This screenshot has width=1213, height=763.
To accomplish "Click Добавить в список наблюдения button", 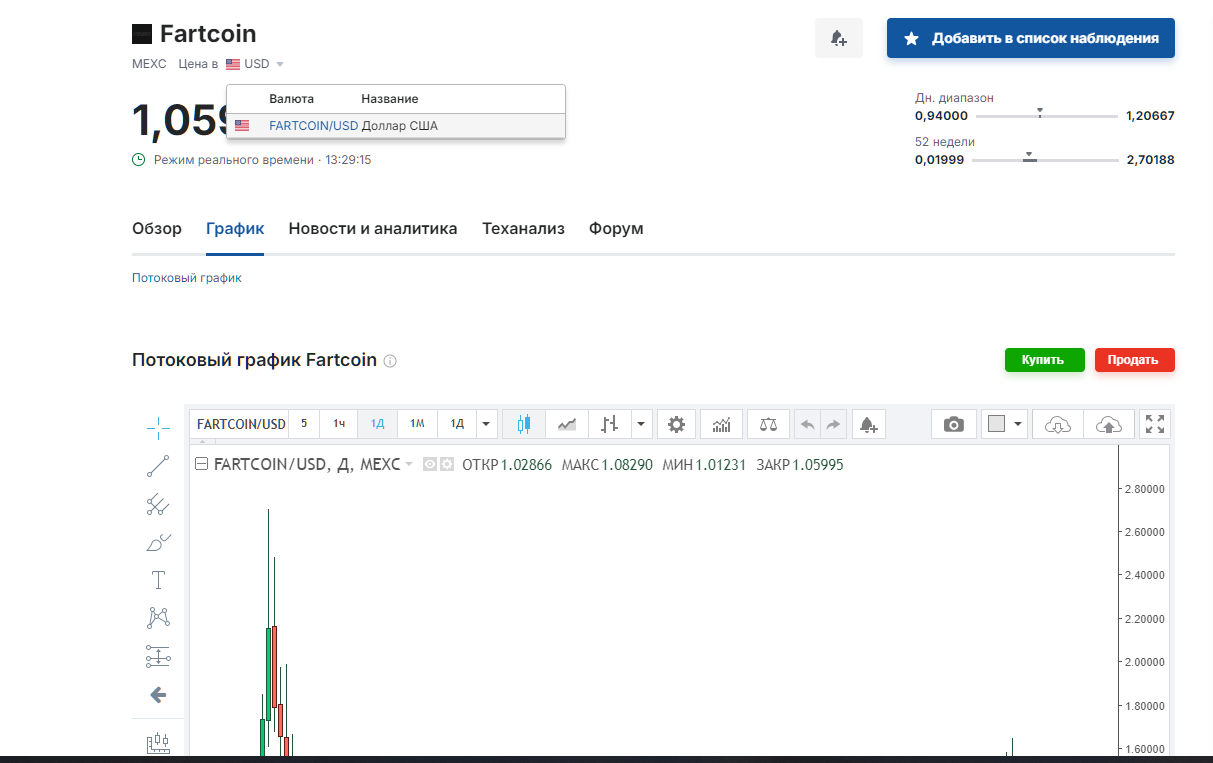I will tap(1031, 38).
